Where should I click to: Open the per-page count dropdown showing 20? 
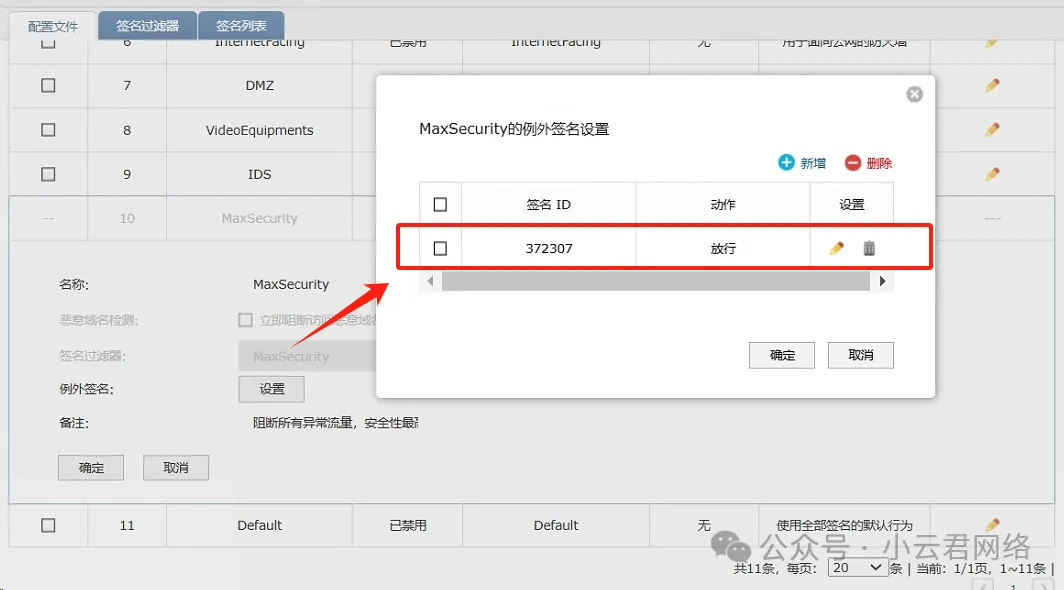pos(858,567)
